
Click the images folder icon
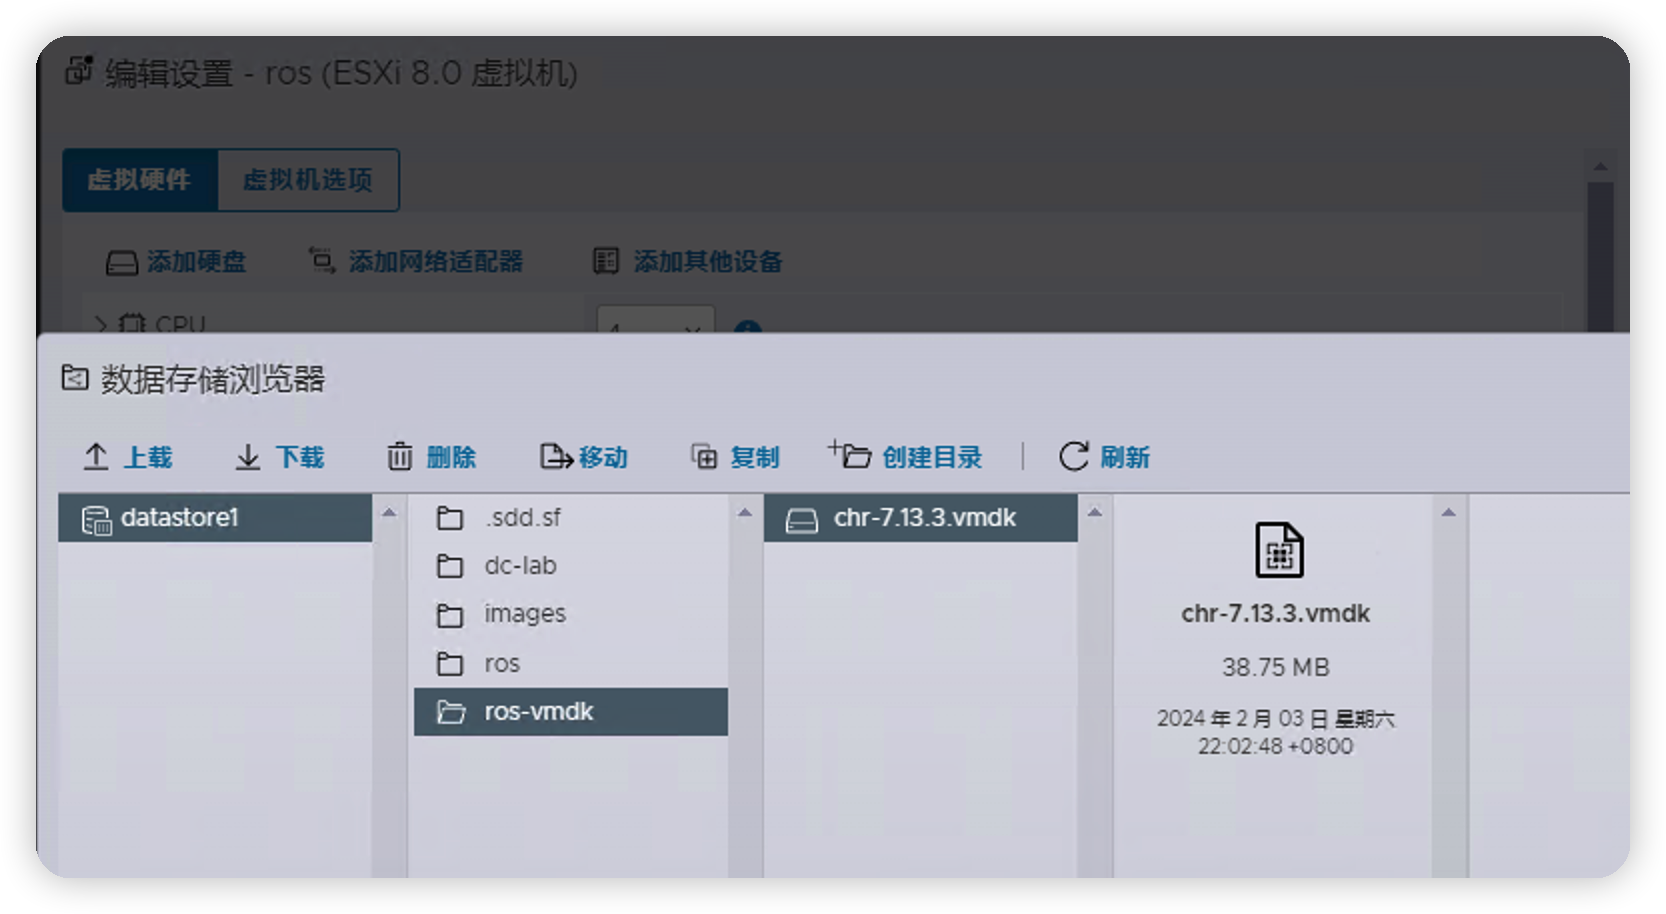pos(450,614)
